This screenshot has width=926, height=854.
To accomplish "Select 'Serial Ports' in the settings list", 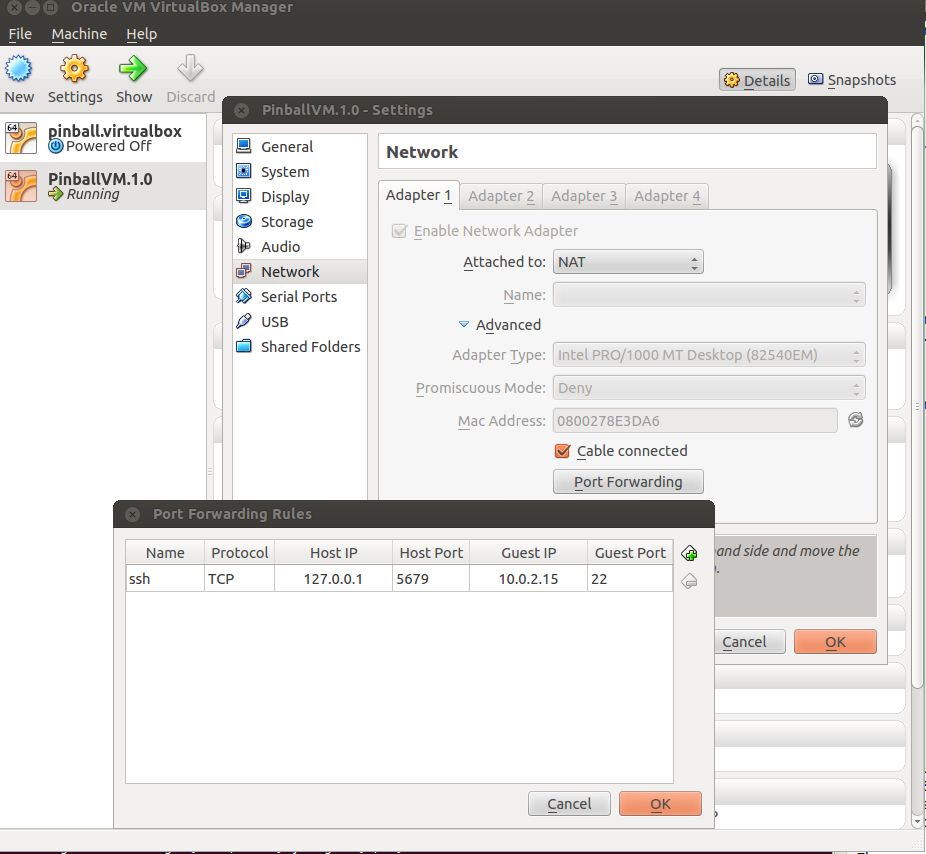I will [x=299, y=296].
